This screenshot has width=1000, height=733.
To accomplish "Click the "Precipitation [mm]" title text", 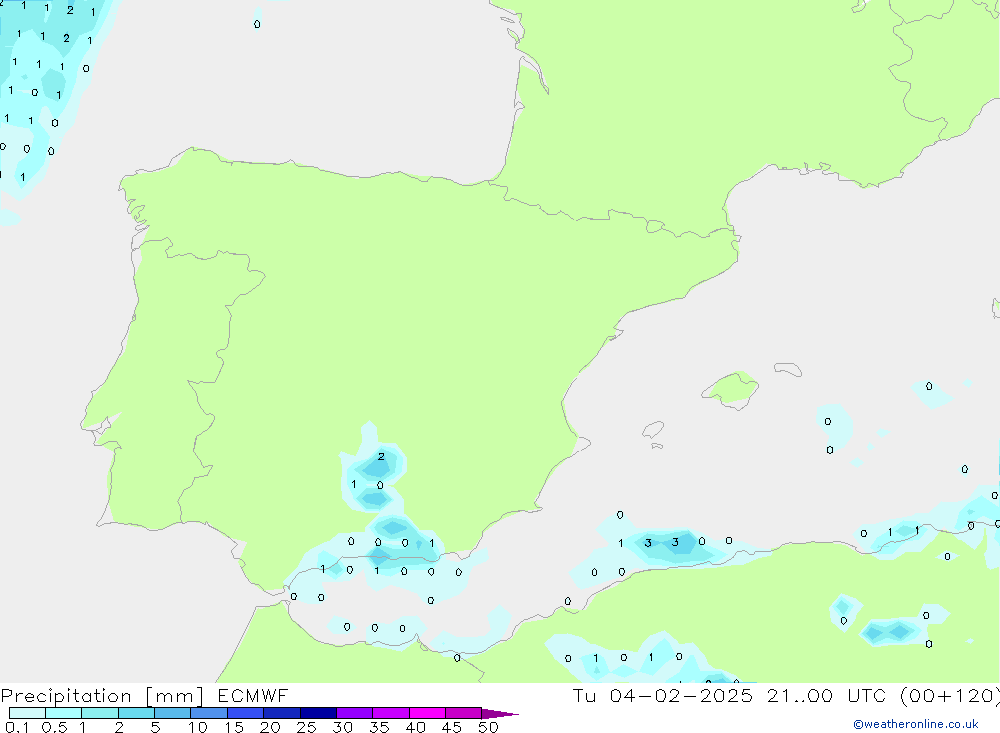I will click(102, 696).
